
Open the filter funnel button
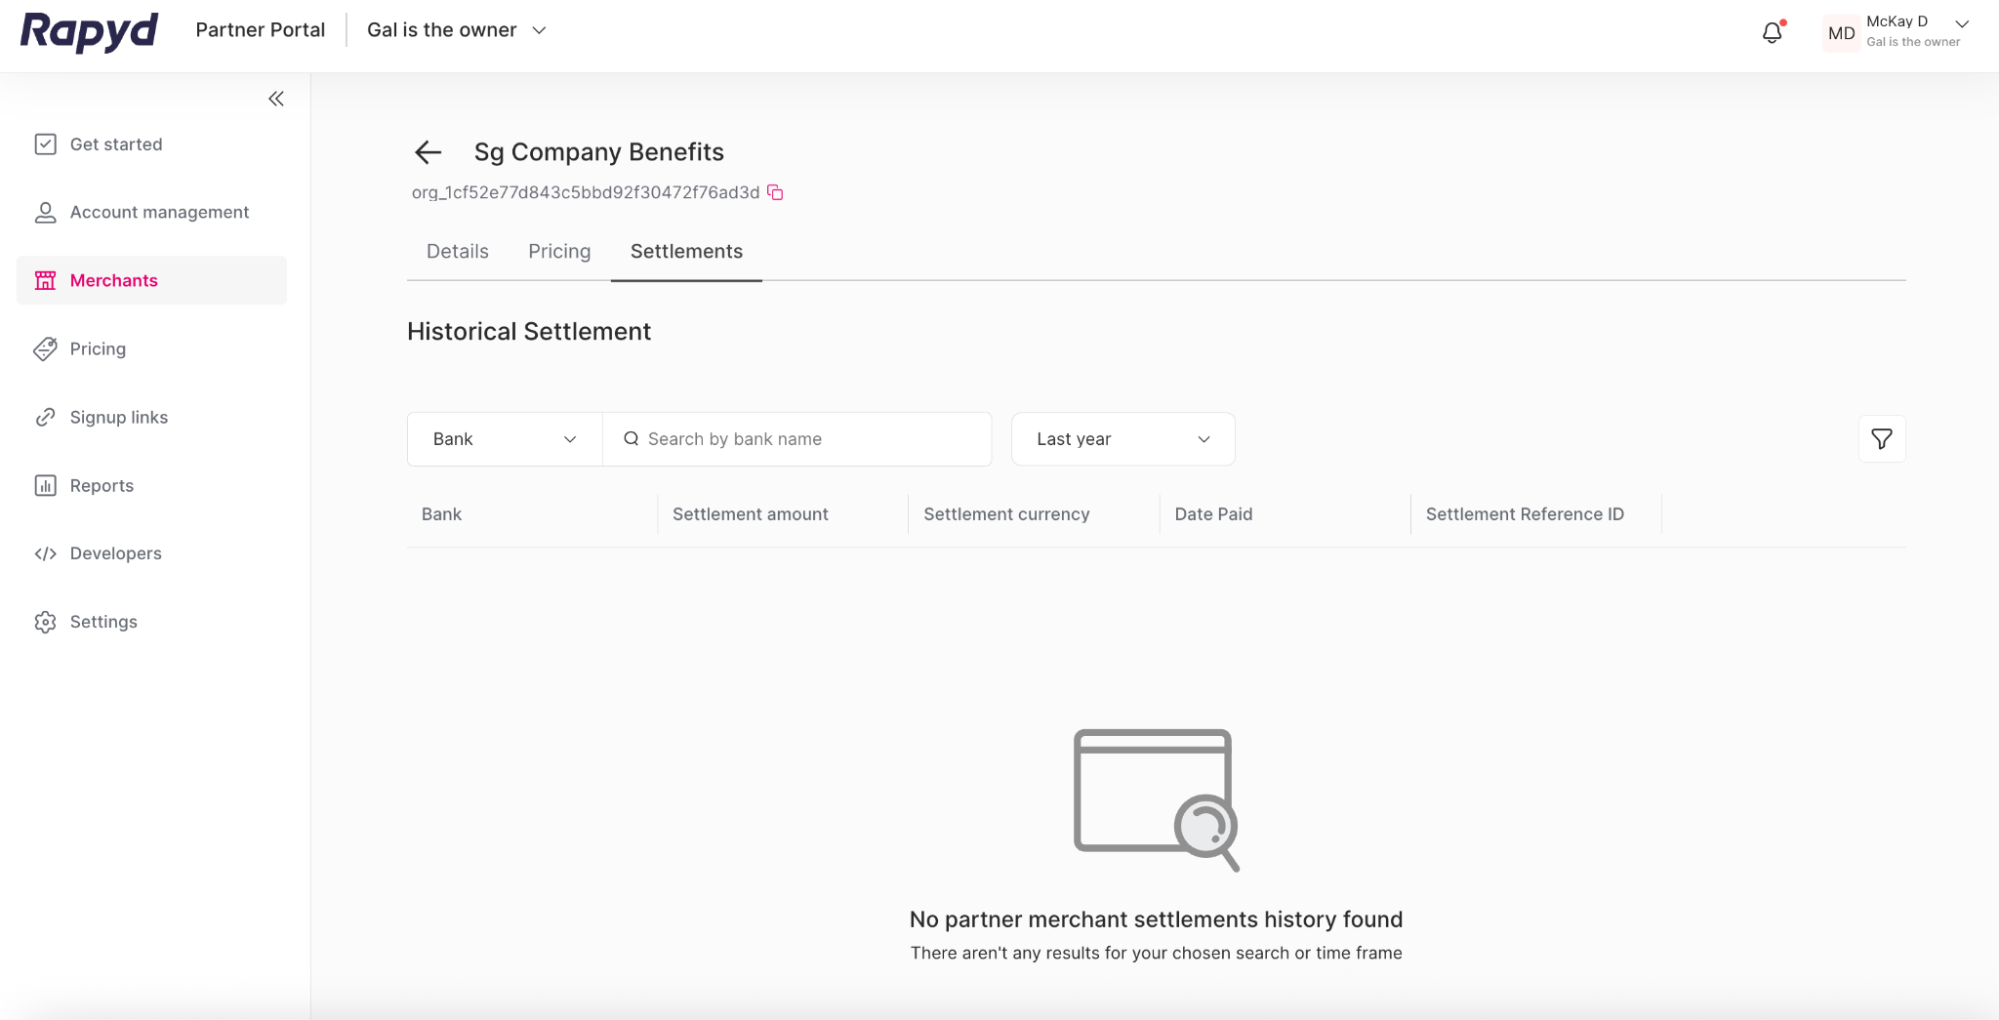(1881, 439)
